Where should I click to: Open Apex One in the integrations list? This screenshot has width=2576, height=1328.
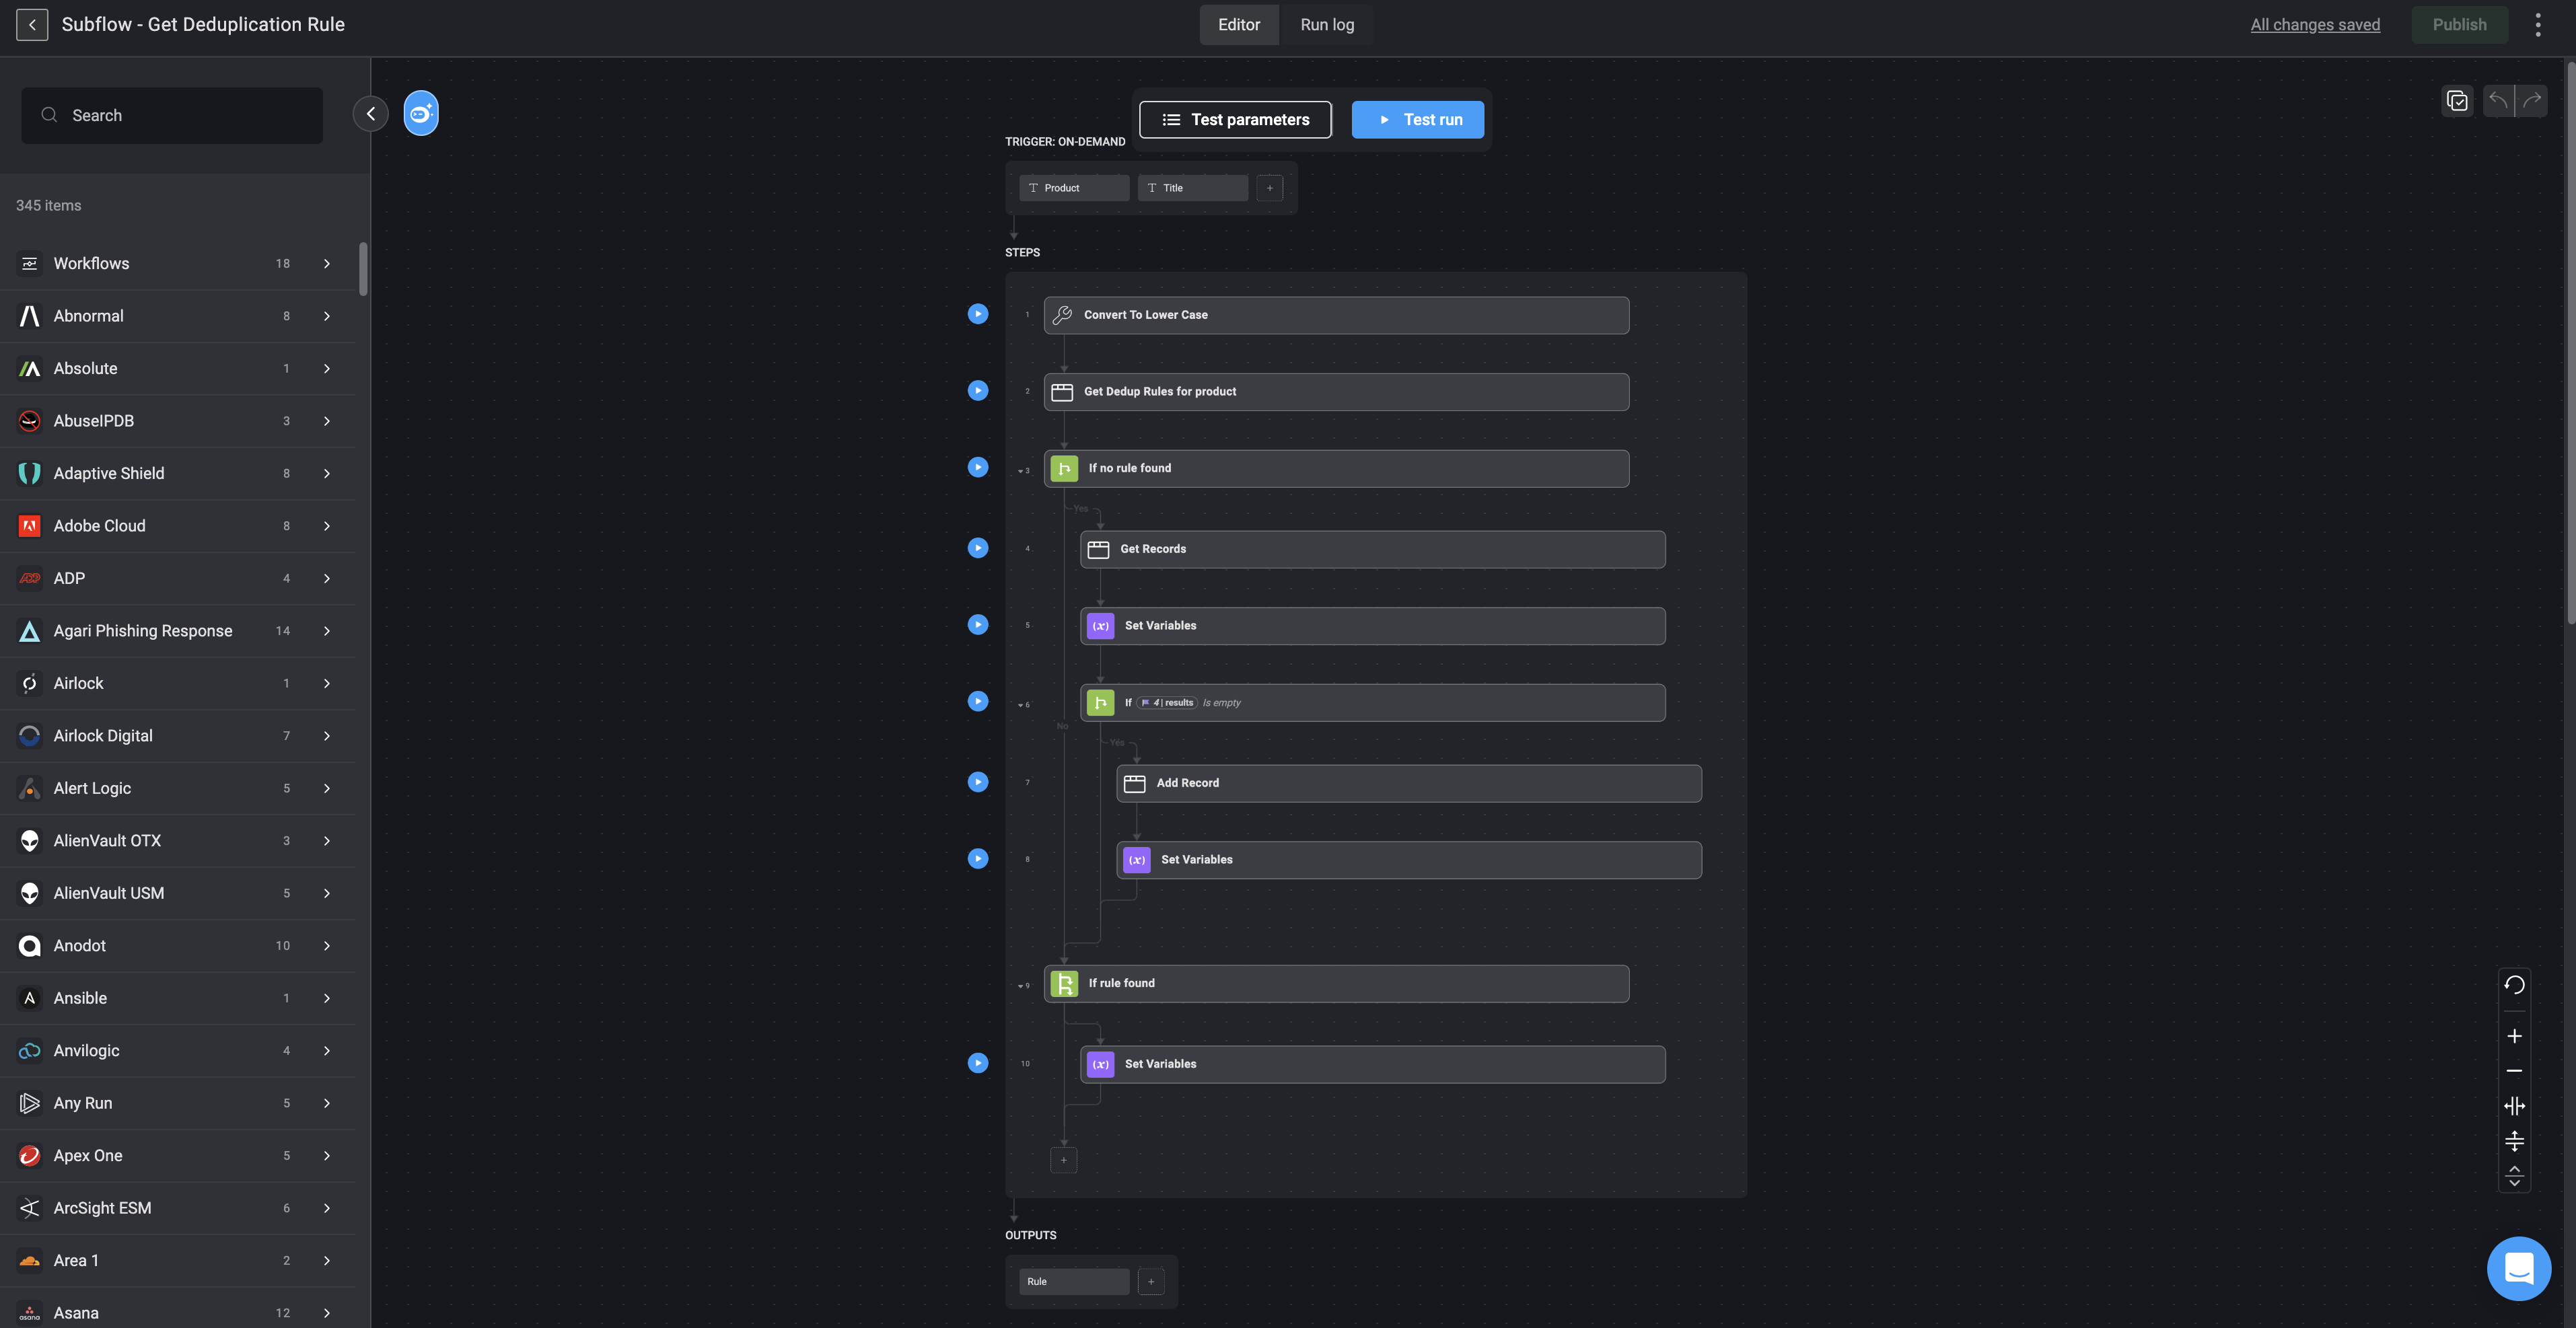178,1156
